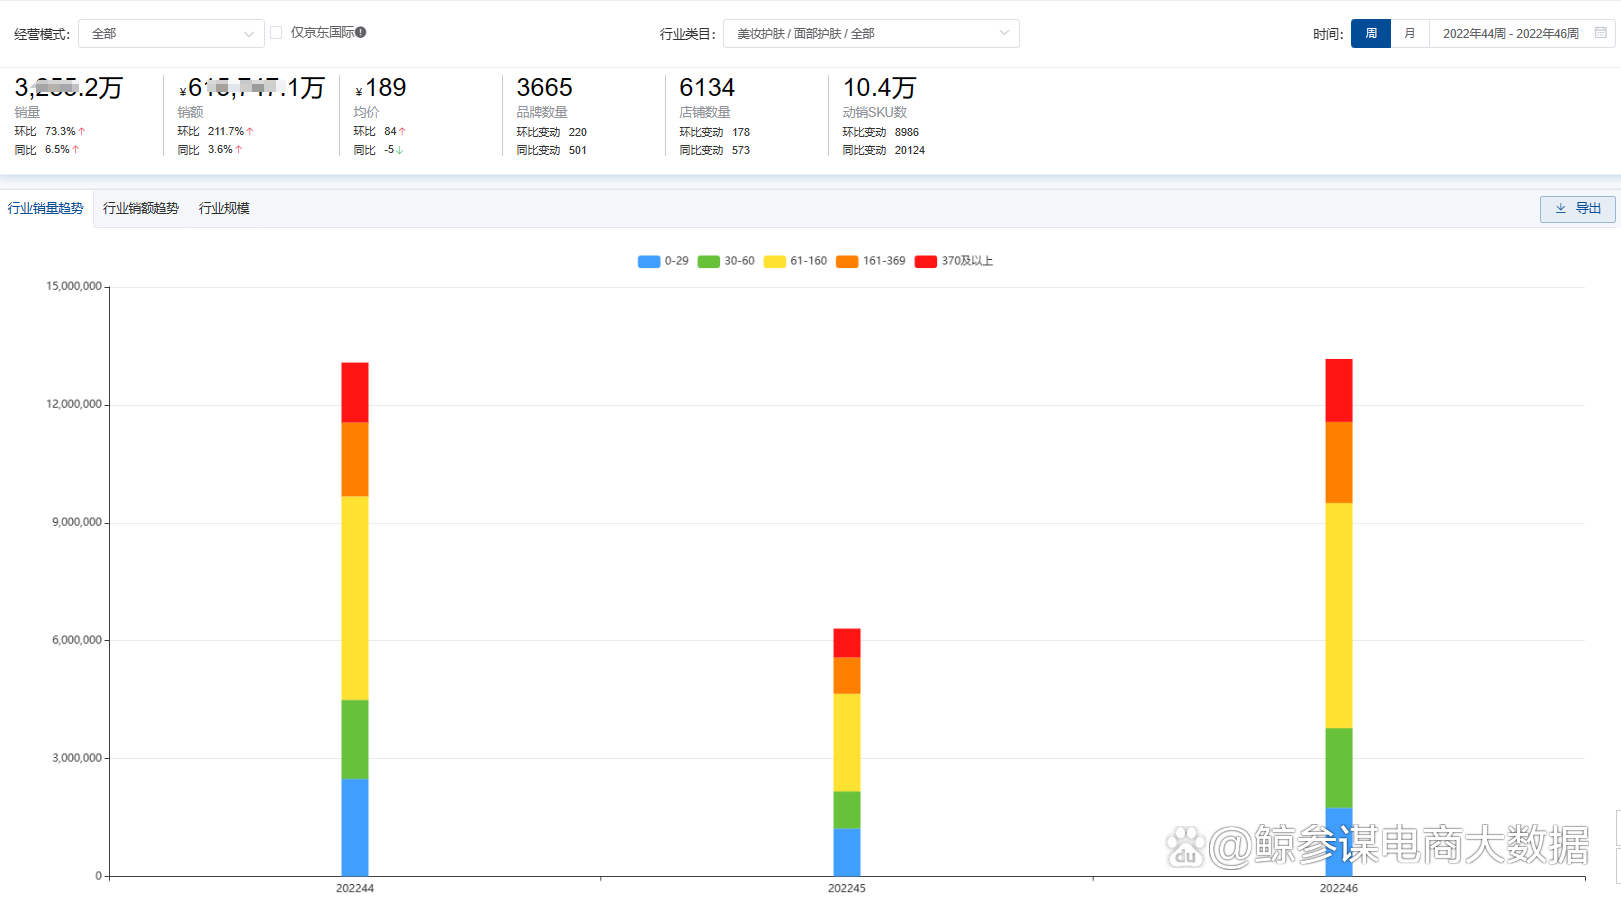Click the info icon beside 仅京东国际
This screenshot has height=902, width=1621.
click(x=361, y=32)
